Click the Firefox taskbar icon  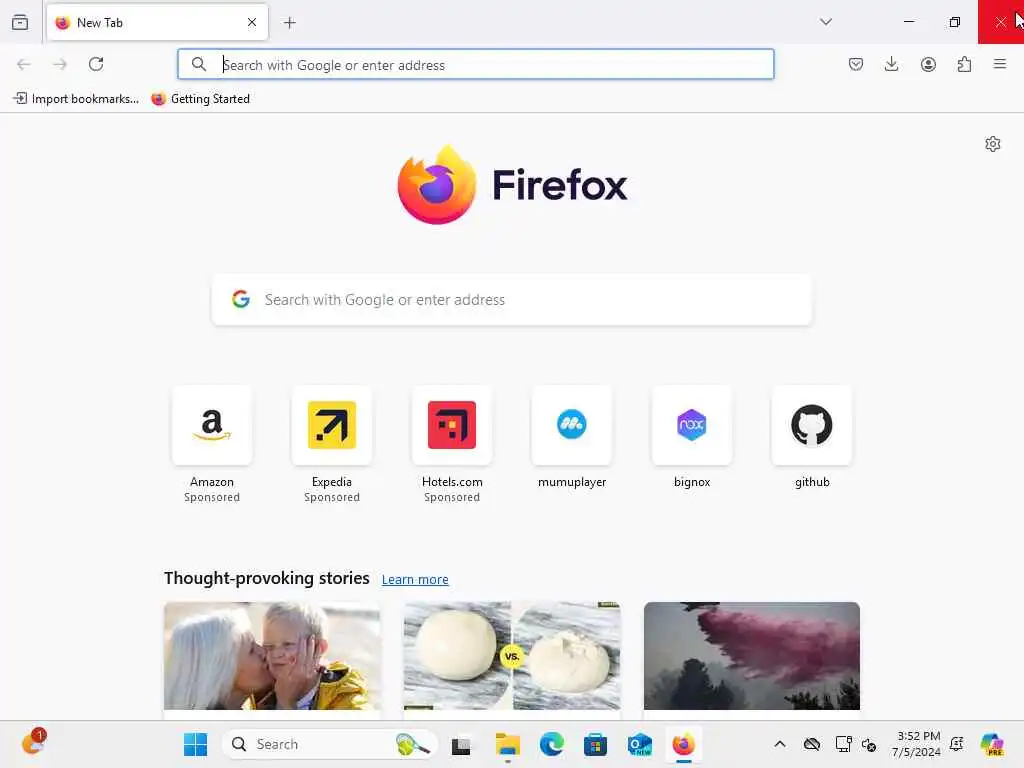click(x=684, y=744)
